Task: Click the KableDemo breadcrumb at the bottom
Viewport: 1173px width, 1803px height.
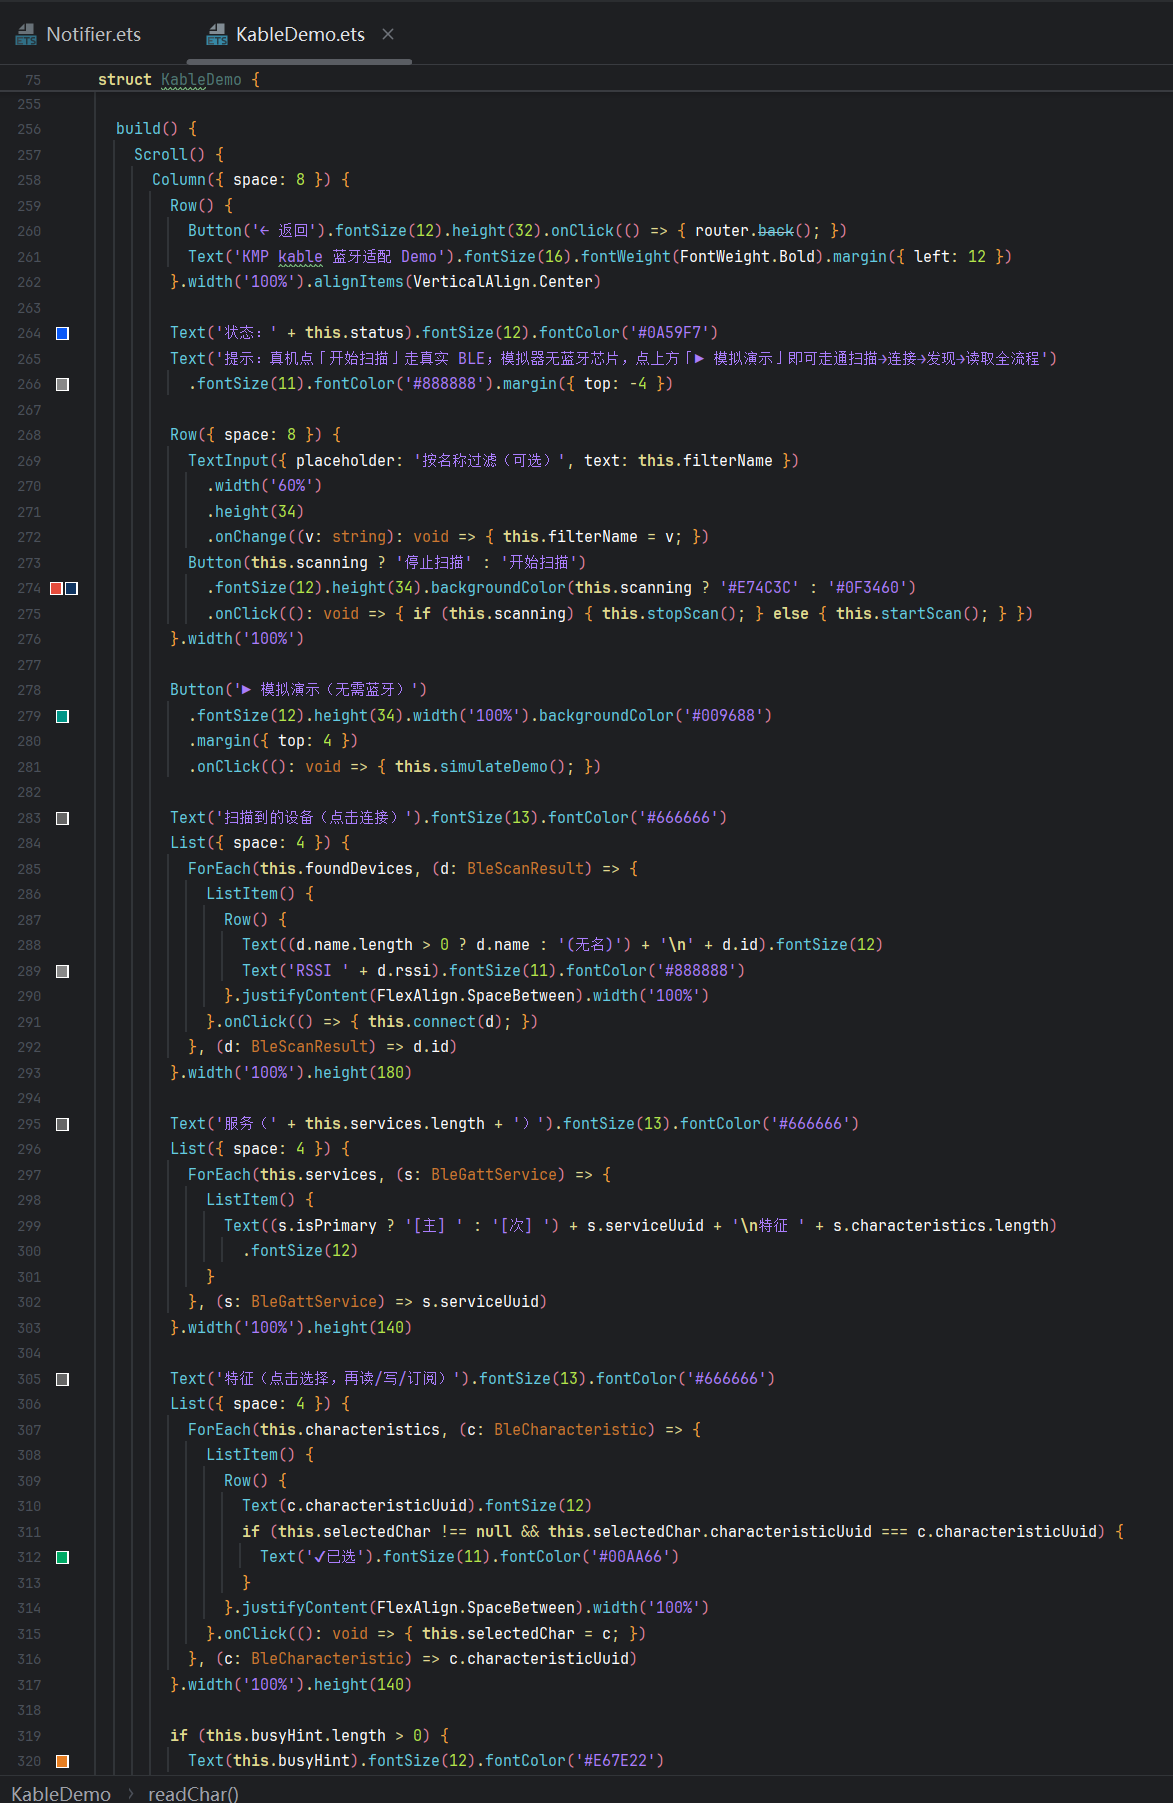Action: coord(61,1793)
